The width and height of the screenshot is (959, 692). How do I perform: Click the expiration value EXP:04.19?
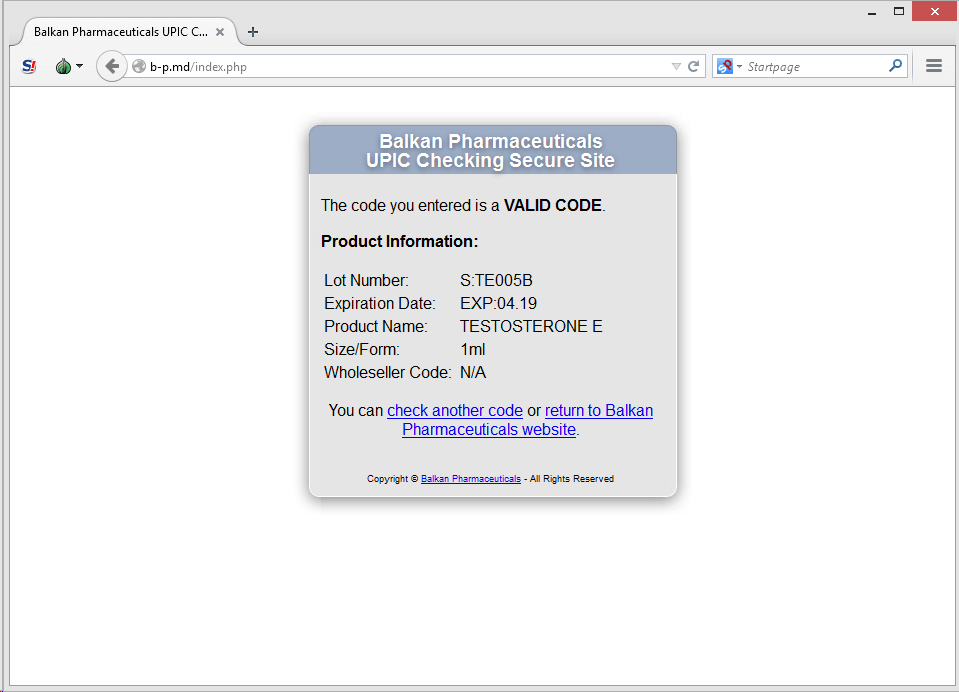coord(498,303)
